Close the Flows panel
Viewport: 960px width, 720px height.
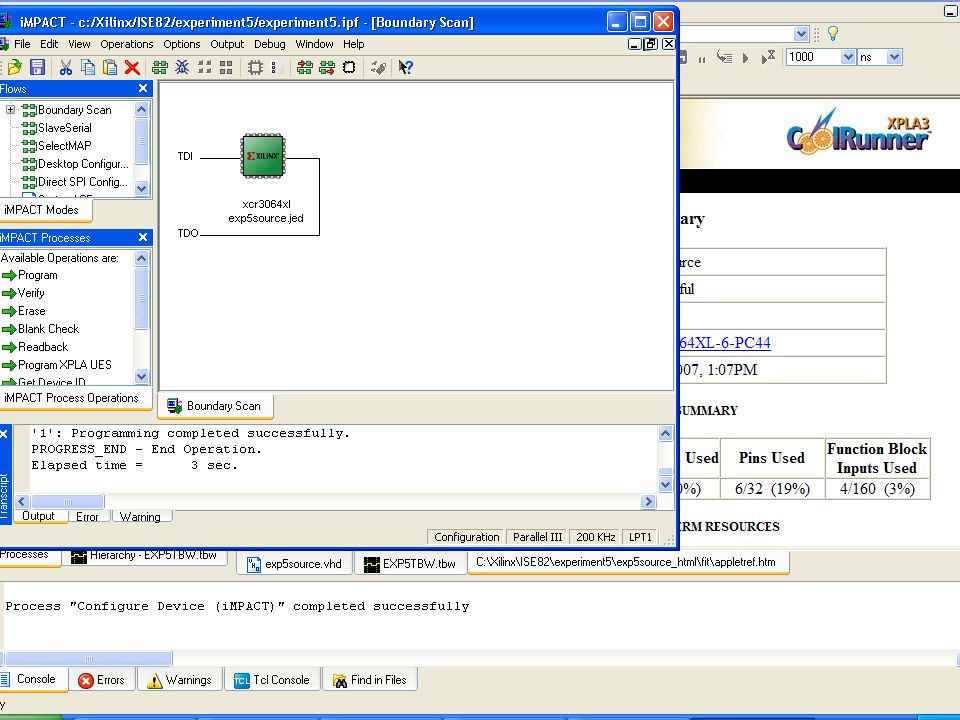coord(143,88)
